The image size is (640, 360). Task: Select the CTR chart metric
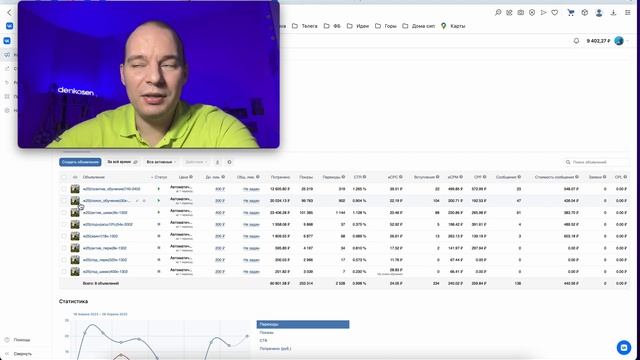tap(263, 340)
